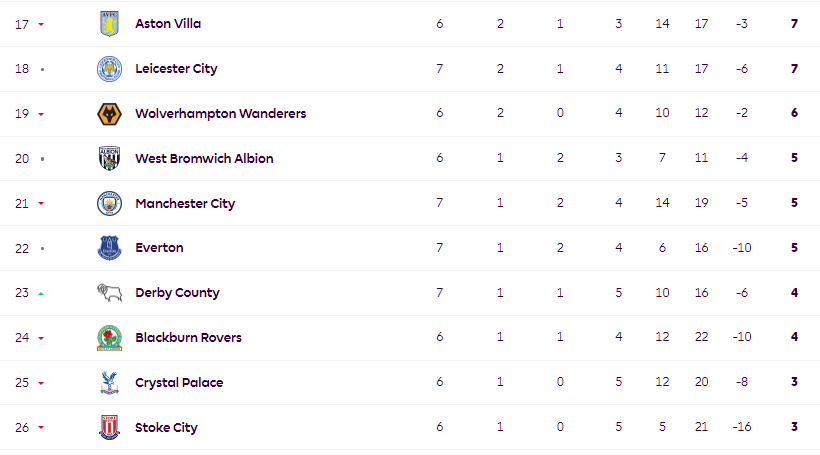Click Blackburn Rovers goal difference -10
The image size is (820, 455).
[x=742, y=337]
